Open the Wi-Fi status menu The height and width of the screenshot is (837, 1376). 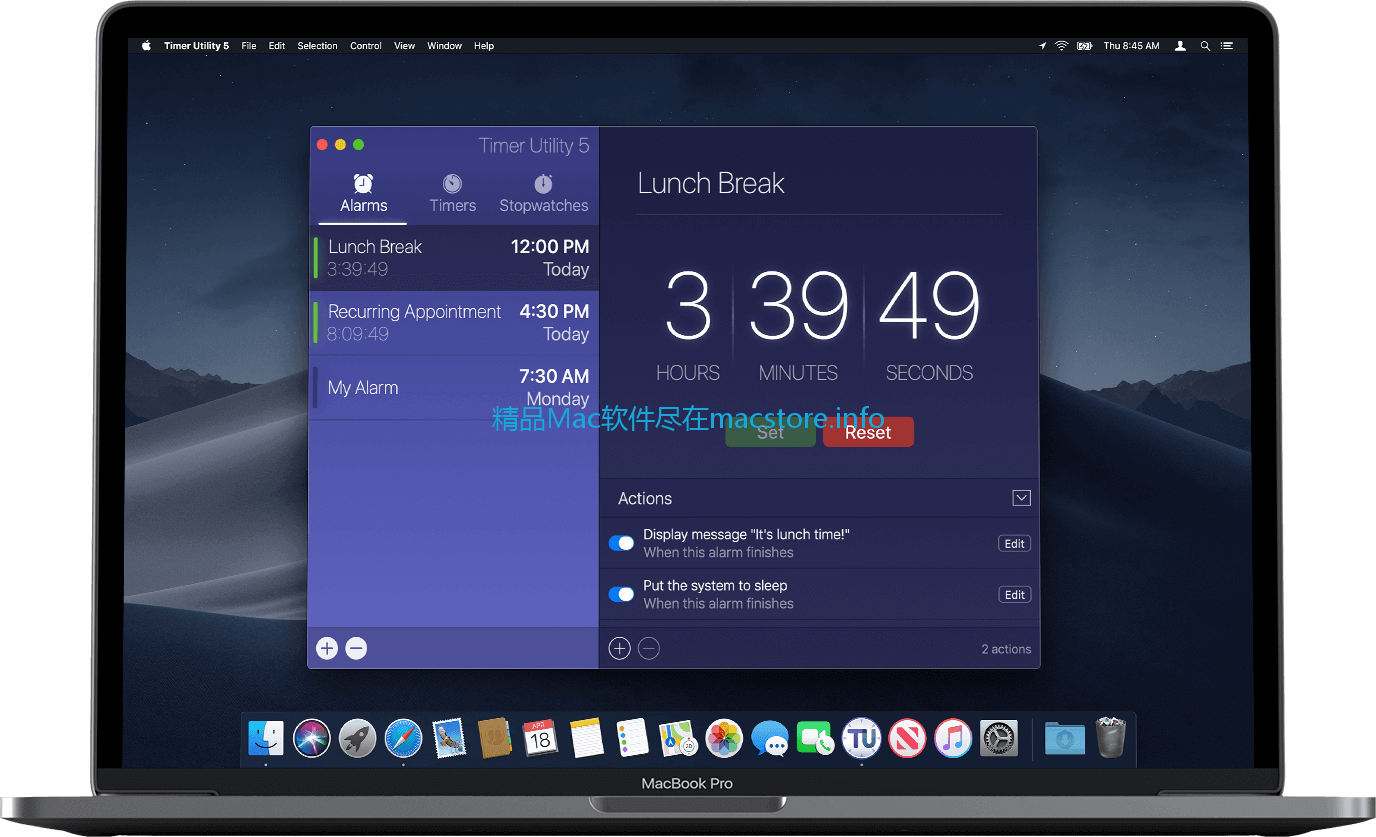pos(1061,46)
